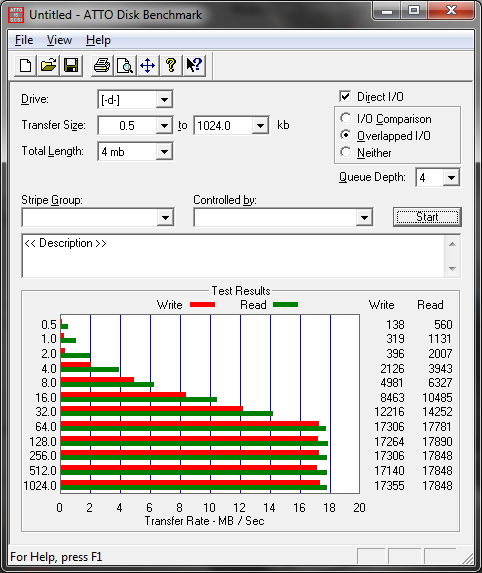The height and width of the screenshot is (573, 482).
Task: Open the File menu
Action: (24, 40)
